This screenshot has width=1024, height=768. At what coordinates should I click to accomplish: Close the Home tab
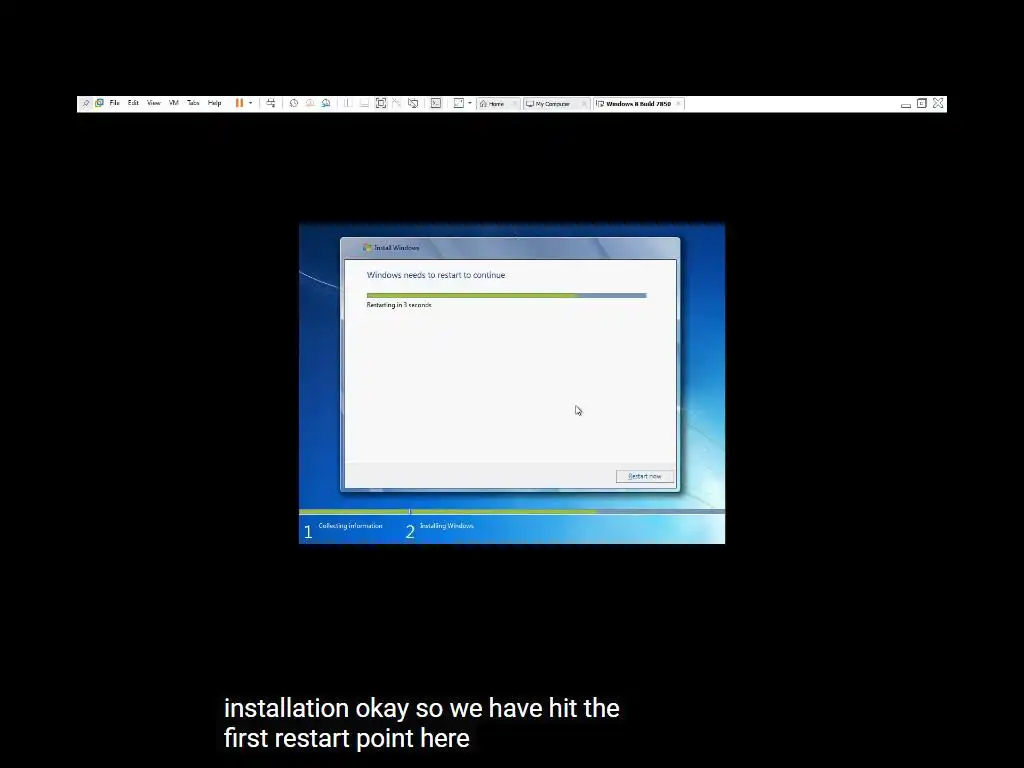(515, 104)
